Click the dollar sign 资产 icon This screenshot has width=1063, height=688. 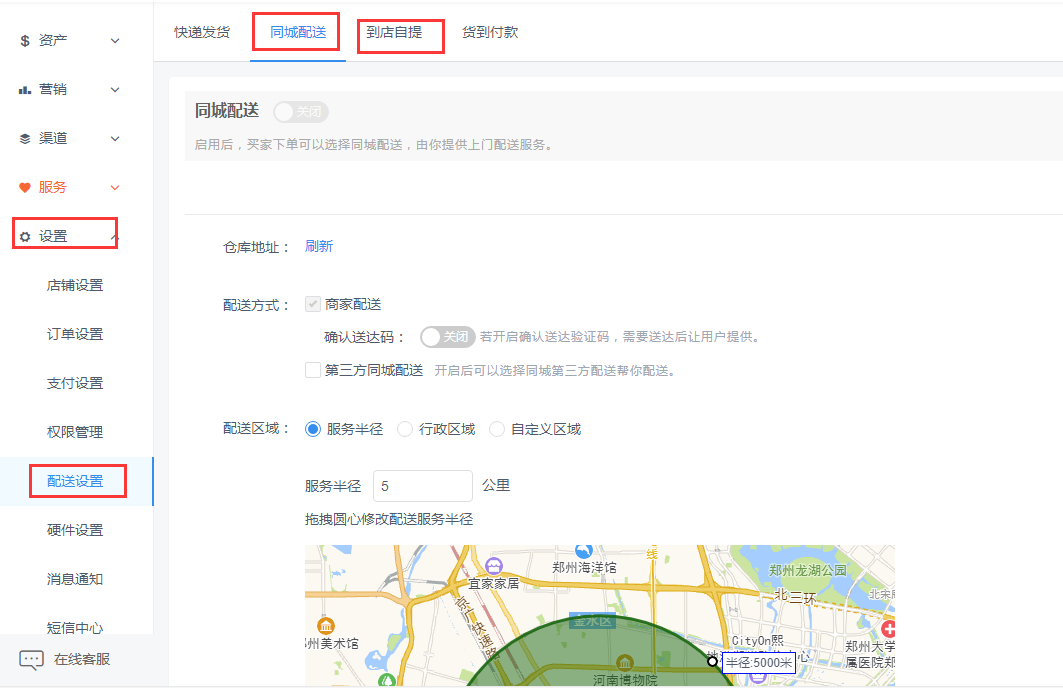point(25,41)
